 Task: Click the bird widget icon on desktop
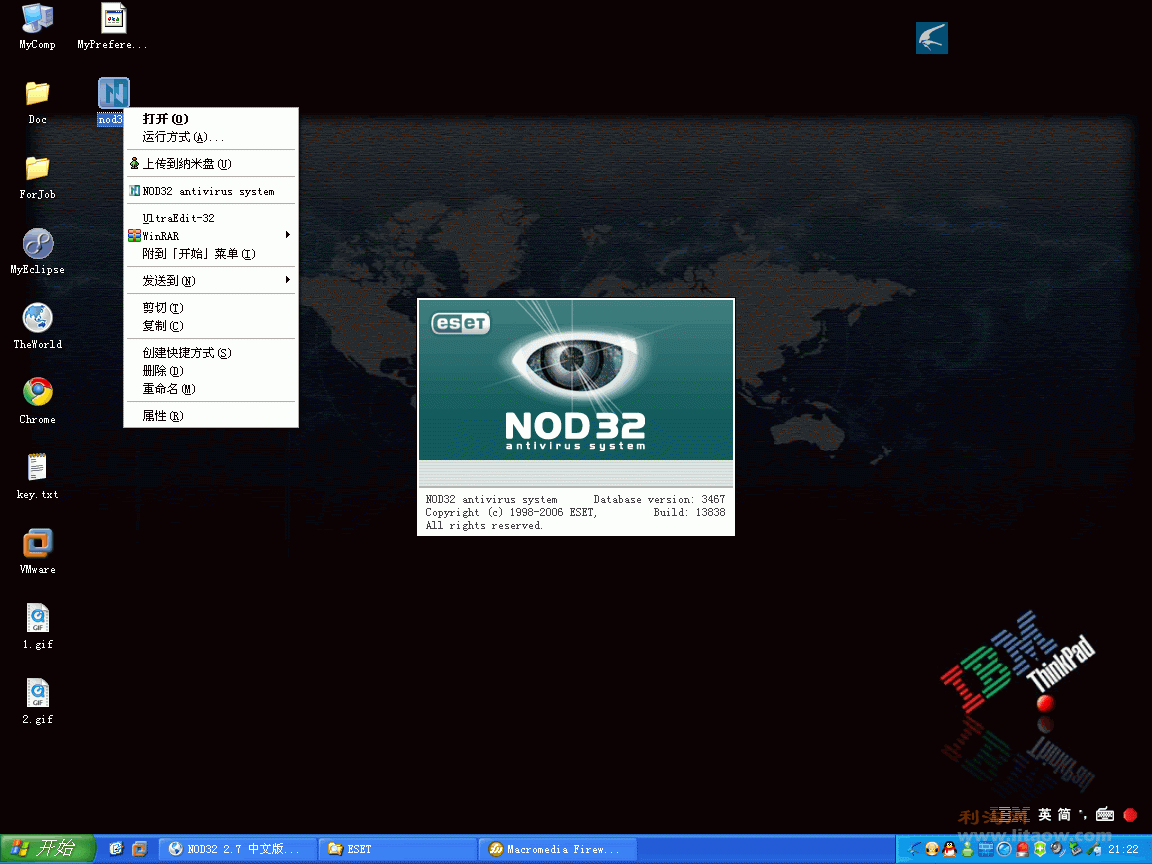click(932, 38)
